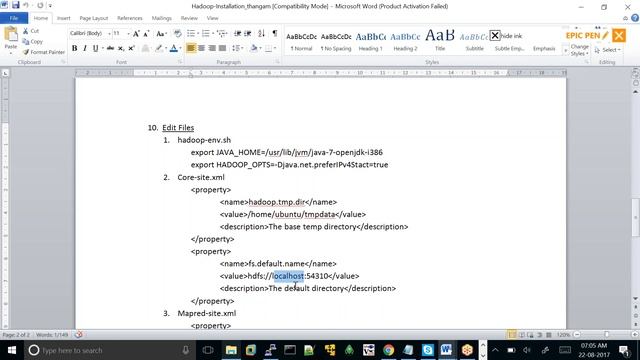Expand bullets list dropdown arrow
Viewport: 640px width, 360px height.
[198, 33]
